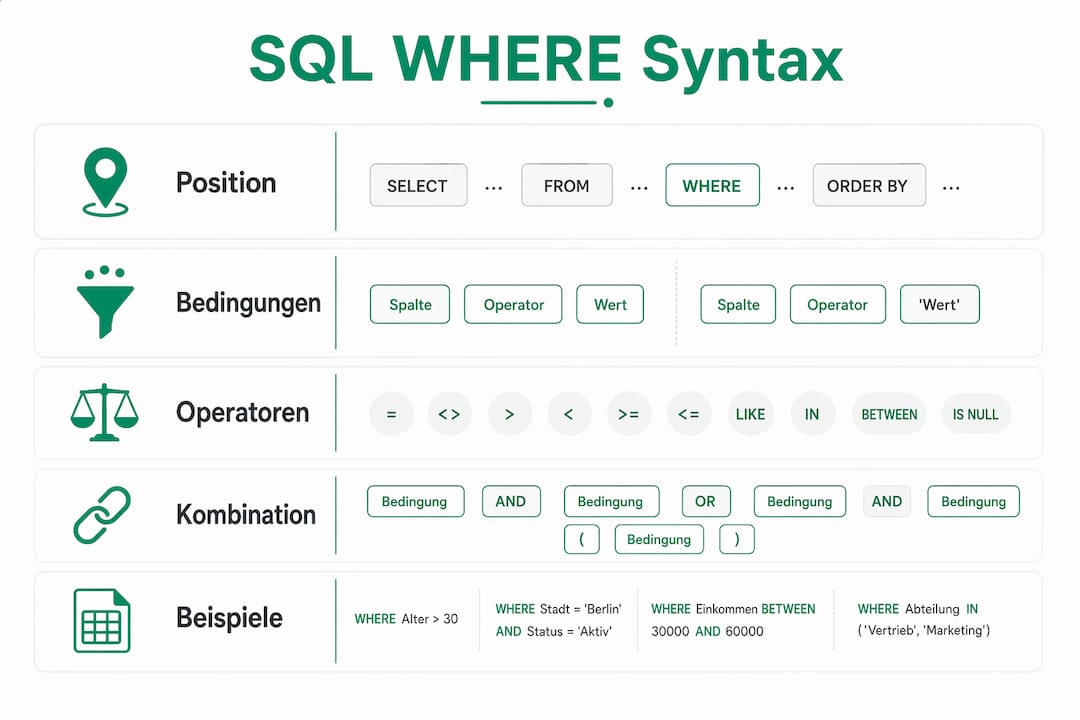Click the list ('Vertrieb', 'Marketing')

tap(924, 630)
